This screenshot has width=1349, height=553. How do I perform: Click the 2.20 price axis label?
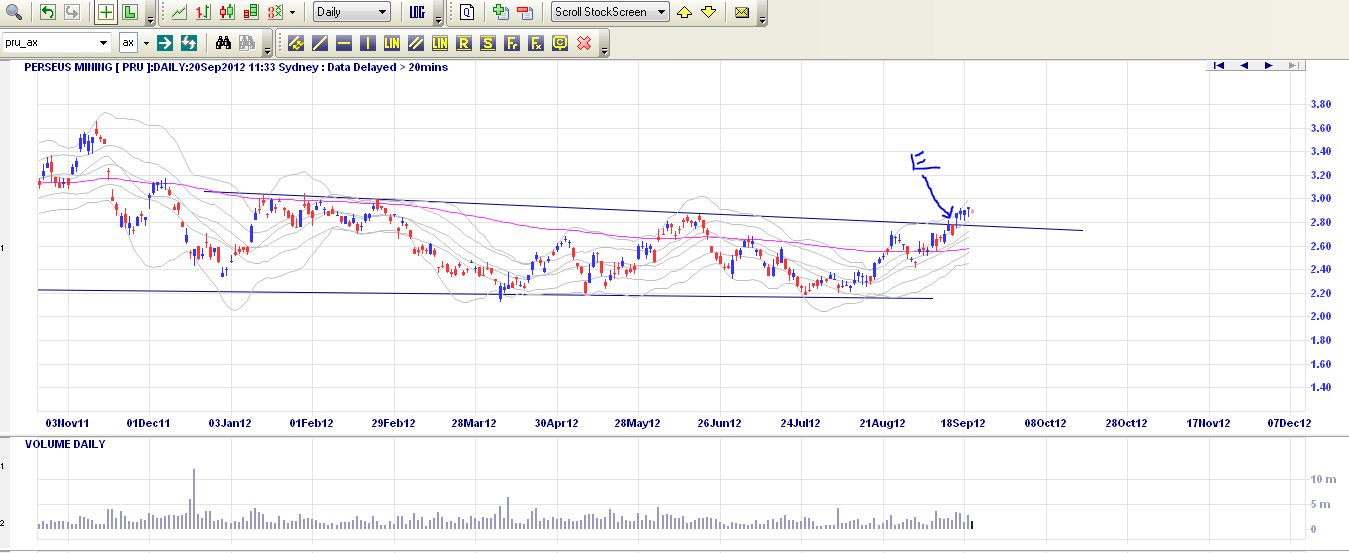coord(1320,293)
